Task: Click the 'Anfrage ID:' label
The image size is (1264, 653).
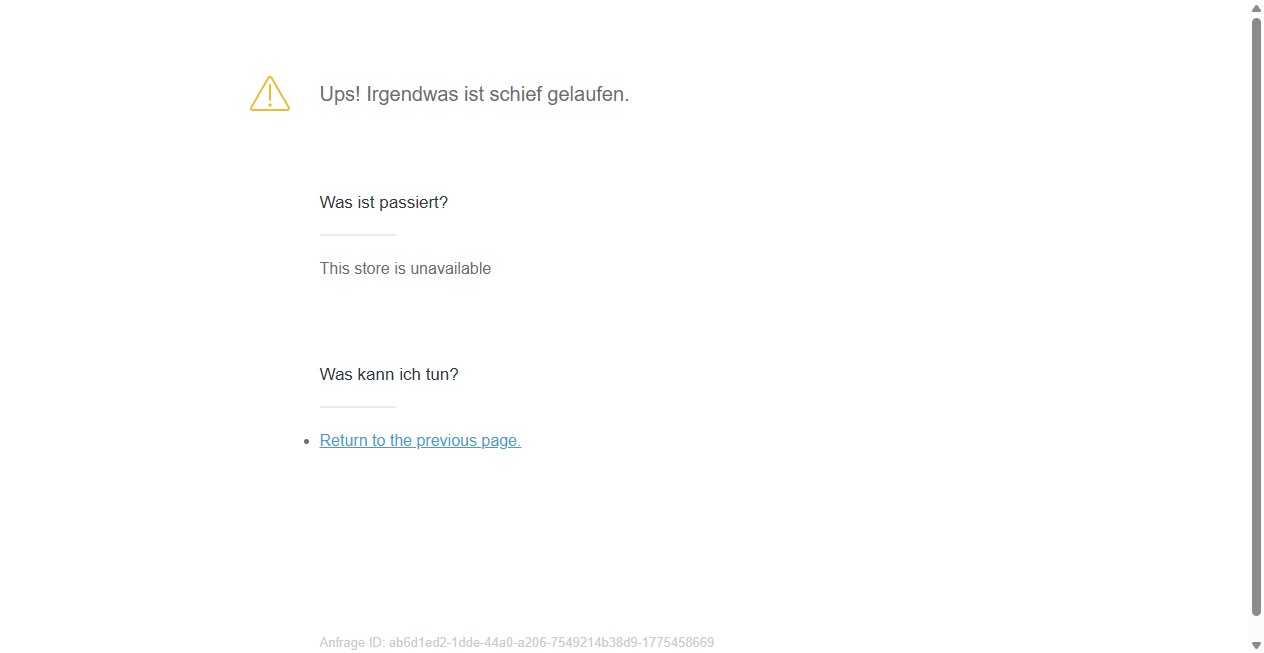Action: click(352, 642)
